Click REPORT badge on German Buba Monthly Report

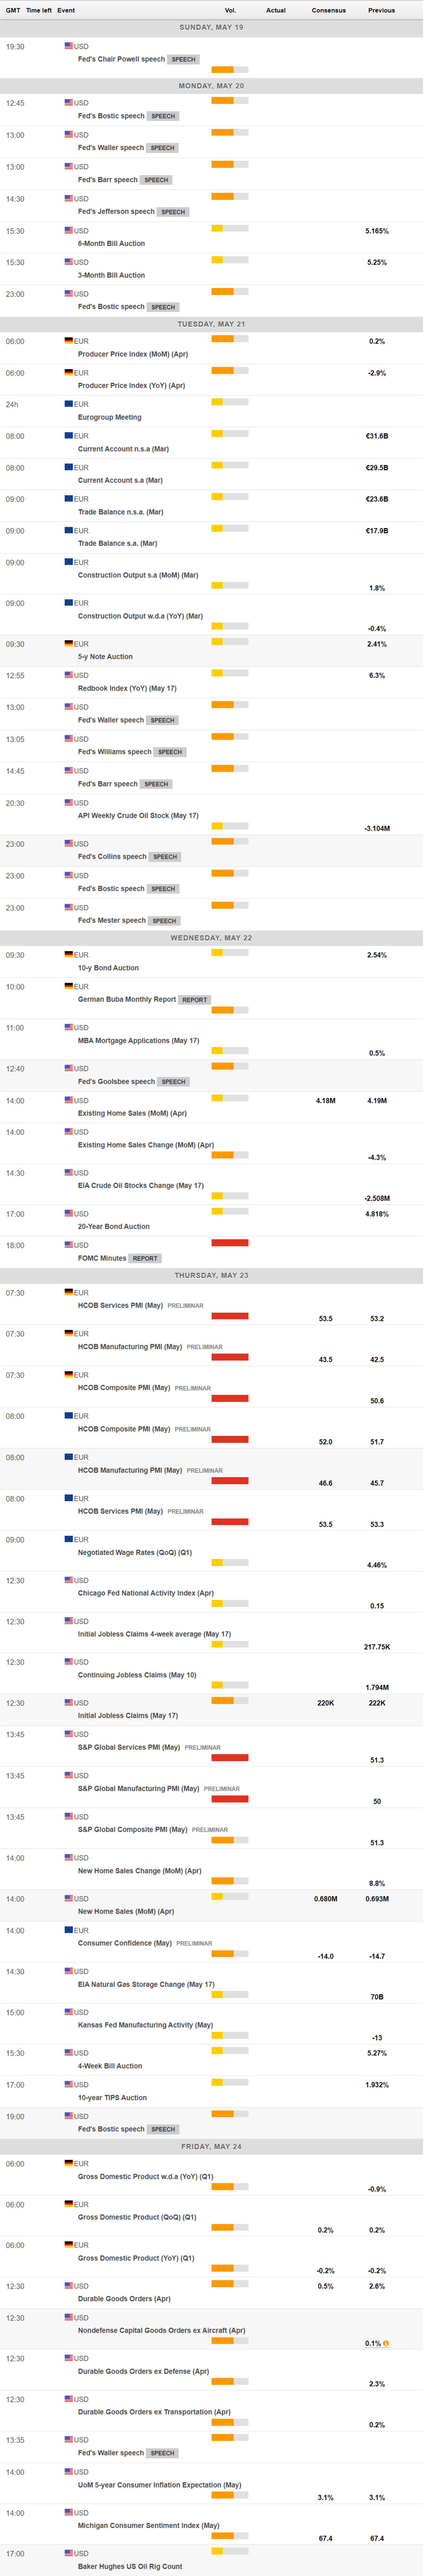coord(195,999)
